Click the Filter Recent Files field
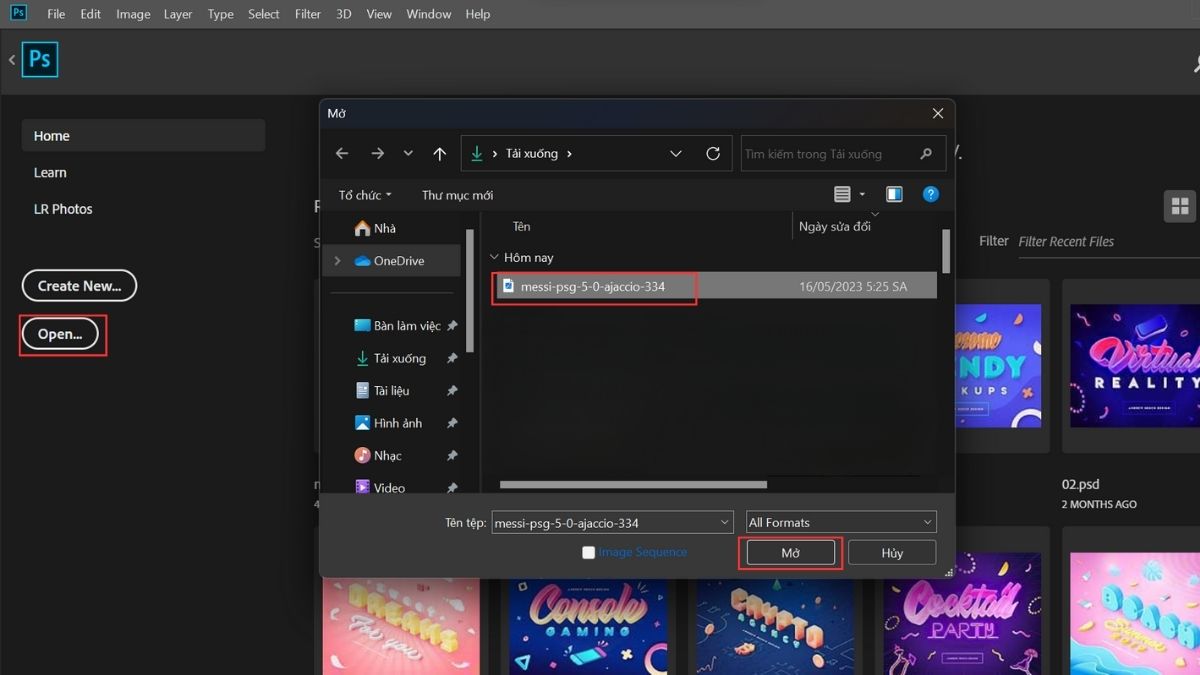Screen dimensions: 1200x675 pyautogui.click(x=1108, y=241)
